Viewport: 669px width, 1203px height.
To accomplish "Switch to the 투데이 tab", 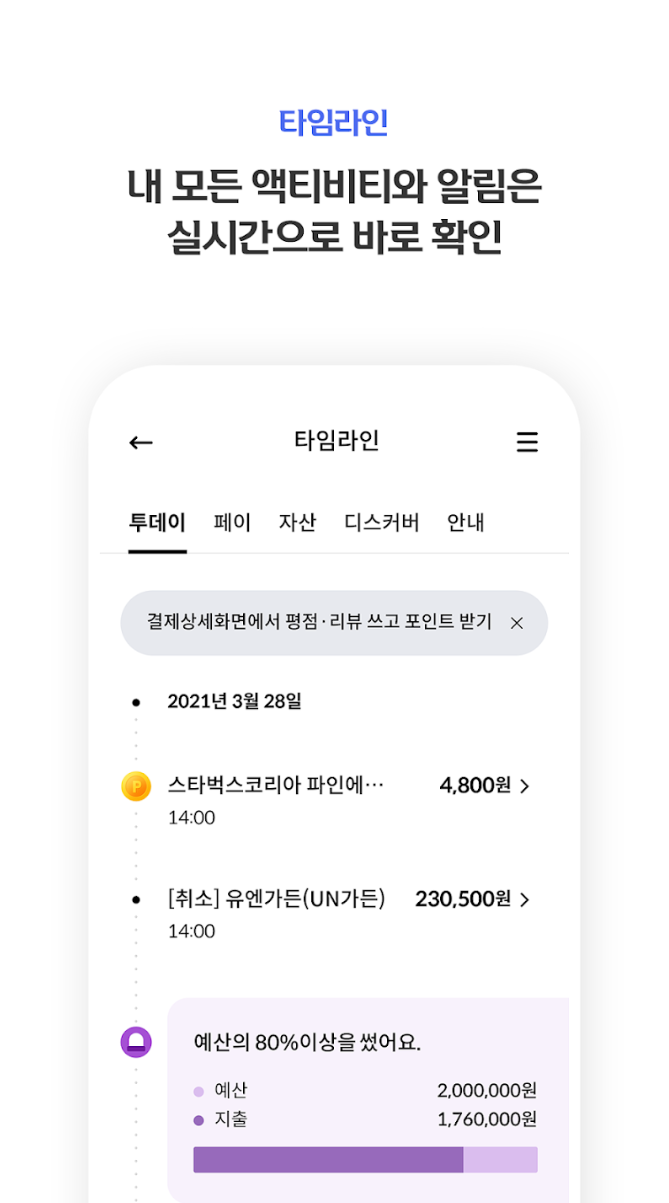I will pos(157,522).
